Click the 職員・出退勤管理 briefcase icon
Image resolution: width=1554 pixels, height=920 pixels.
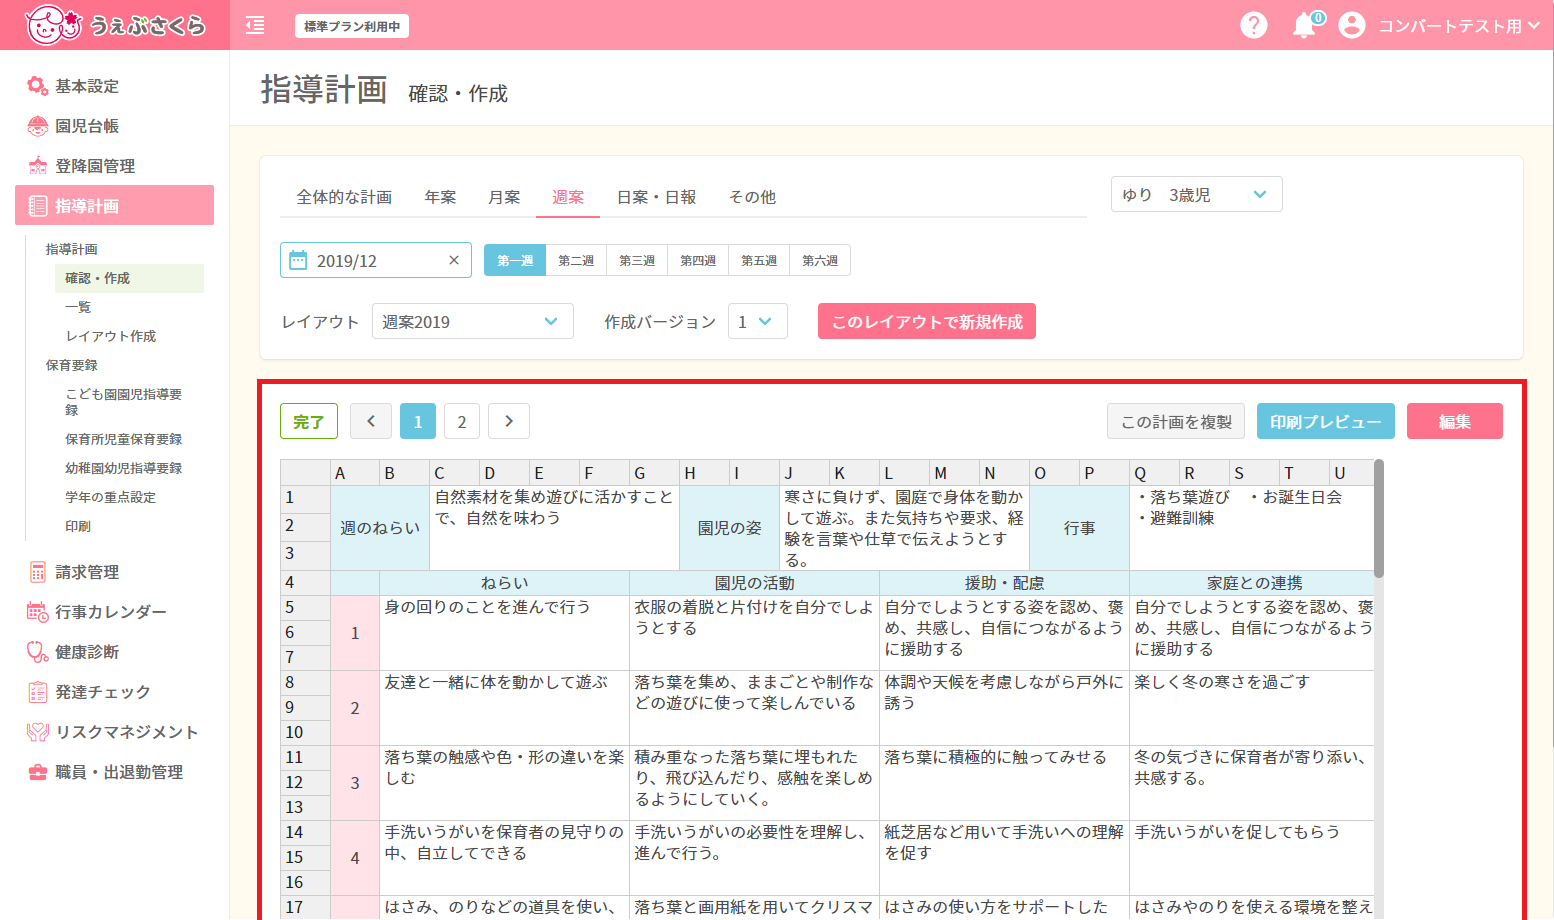[x=37, y=772]
